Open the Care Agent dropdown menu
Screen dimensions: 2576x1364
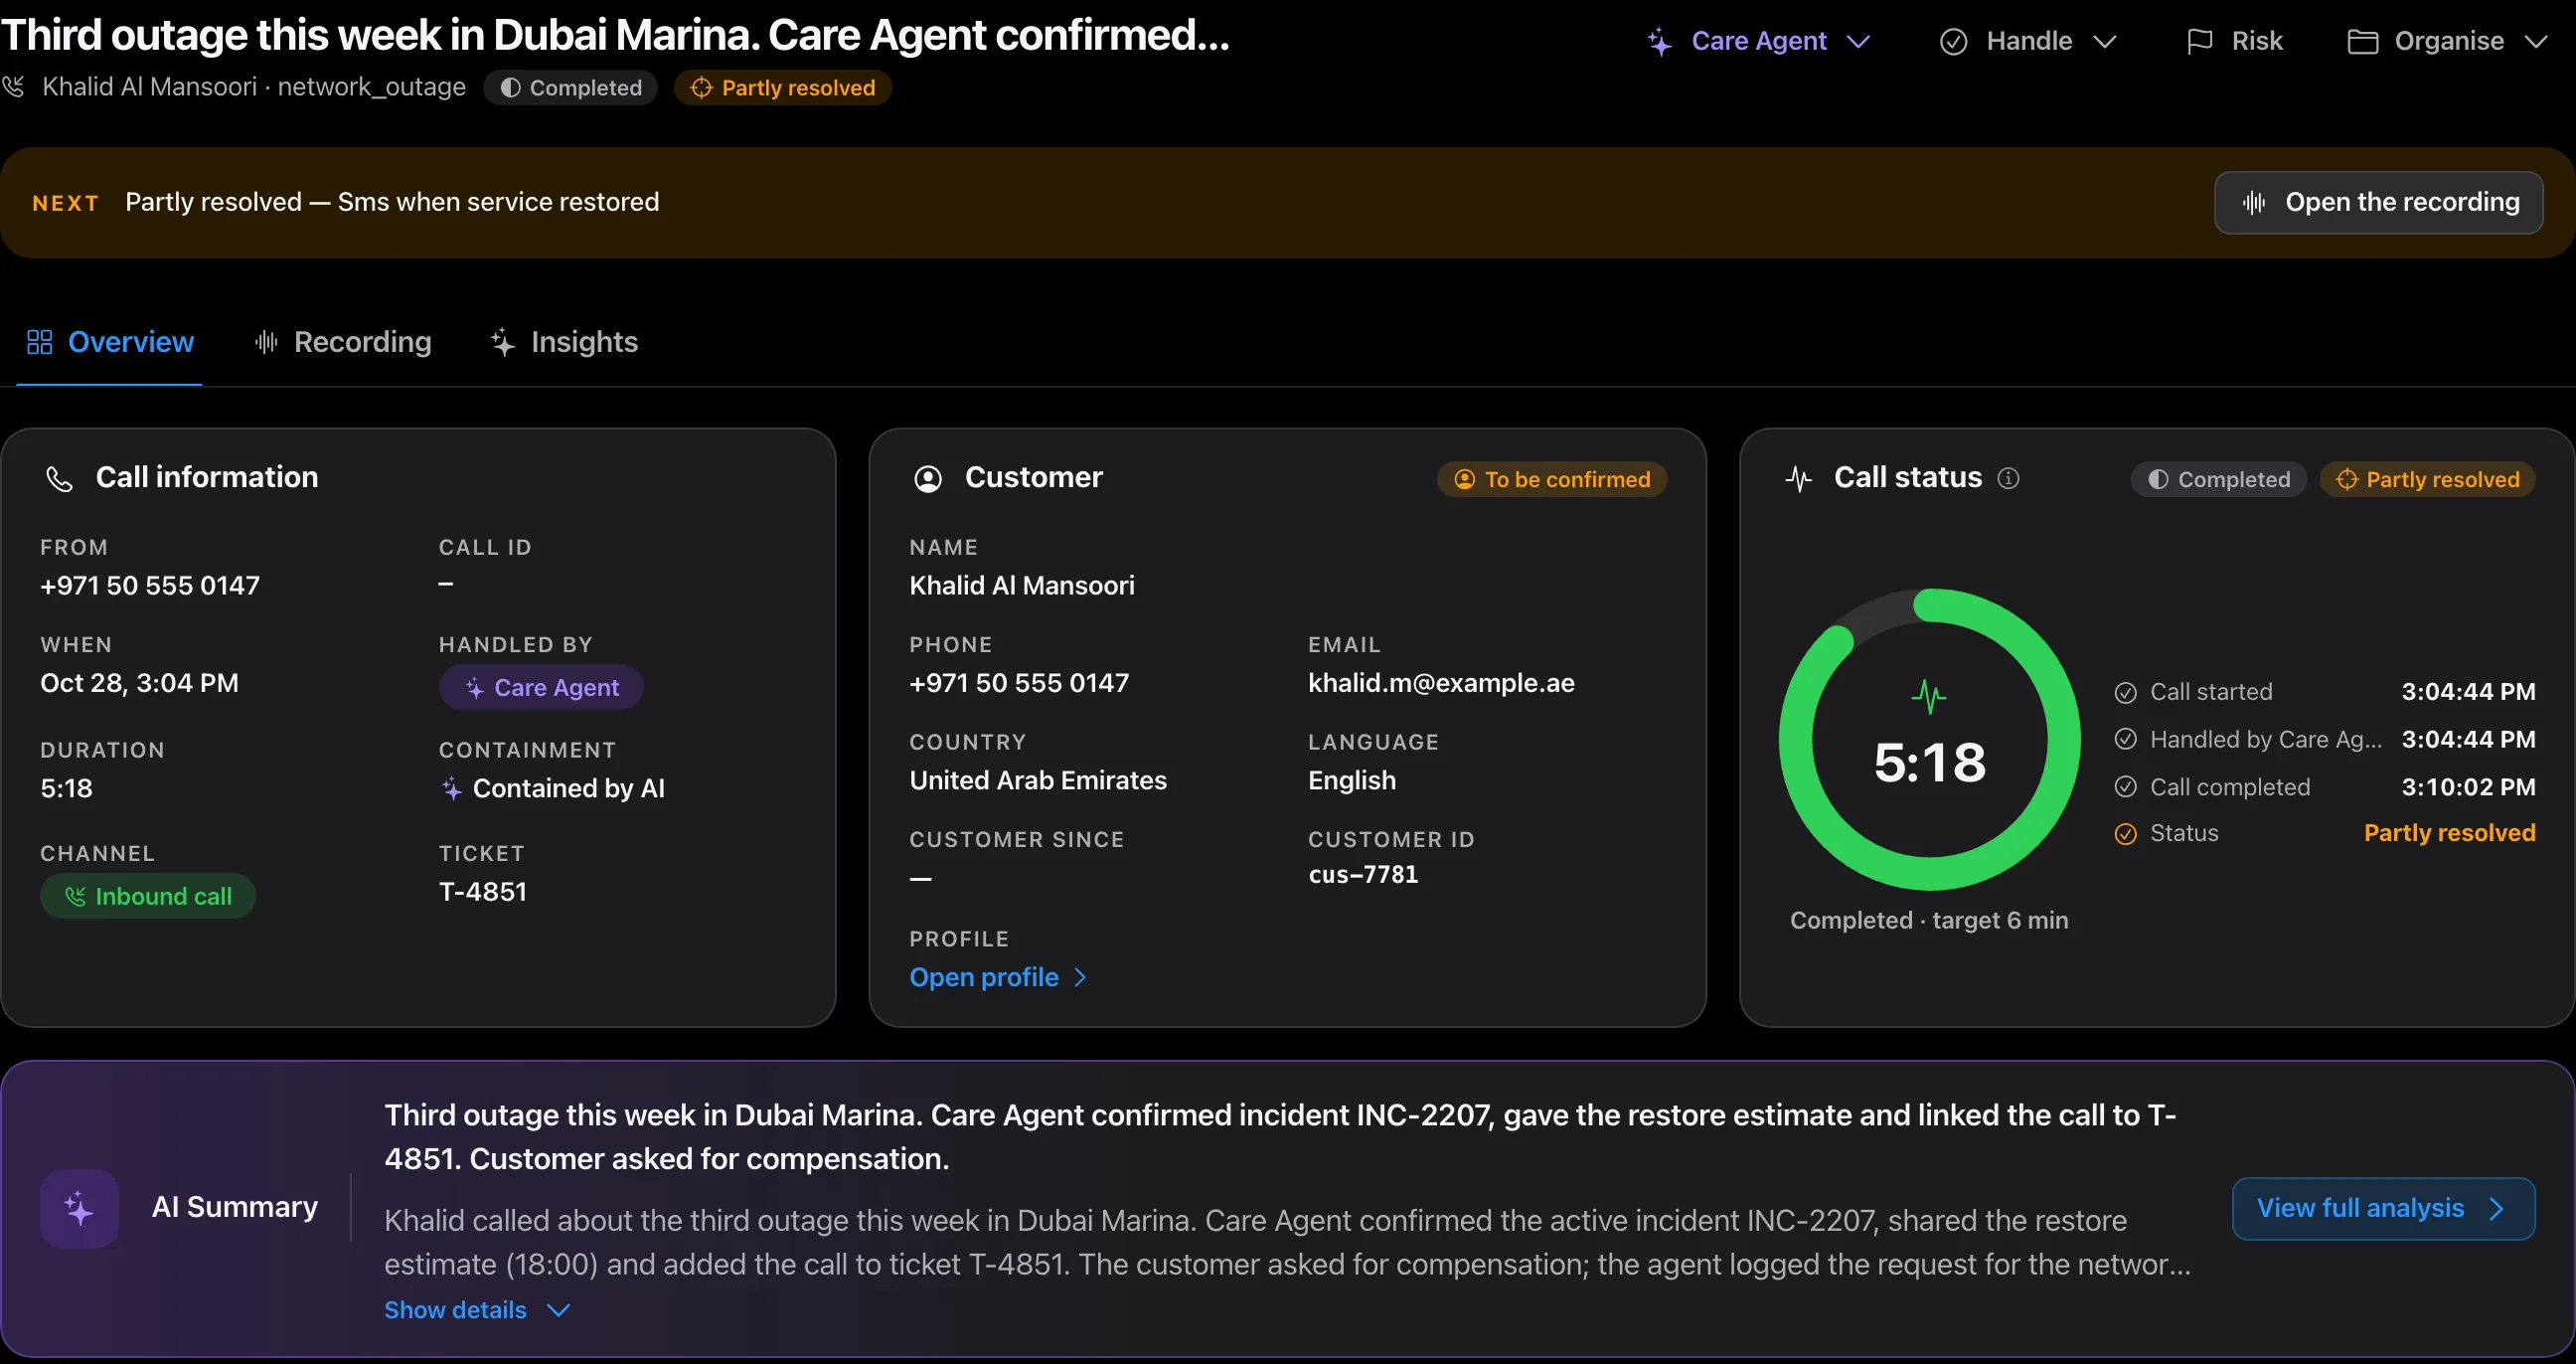[x=1758, y=41]
